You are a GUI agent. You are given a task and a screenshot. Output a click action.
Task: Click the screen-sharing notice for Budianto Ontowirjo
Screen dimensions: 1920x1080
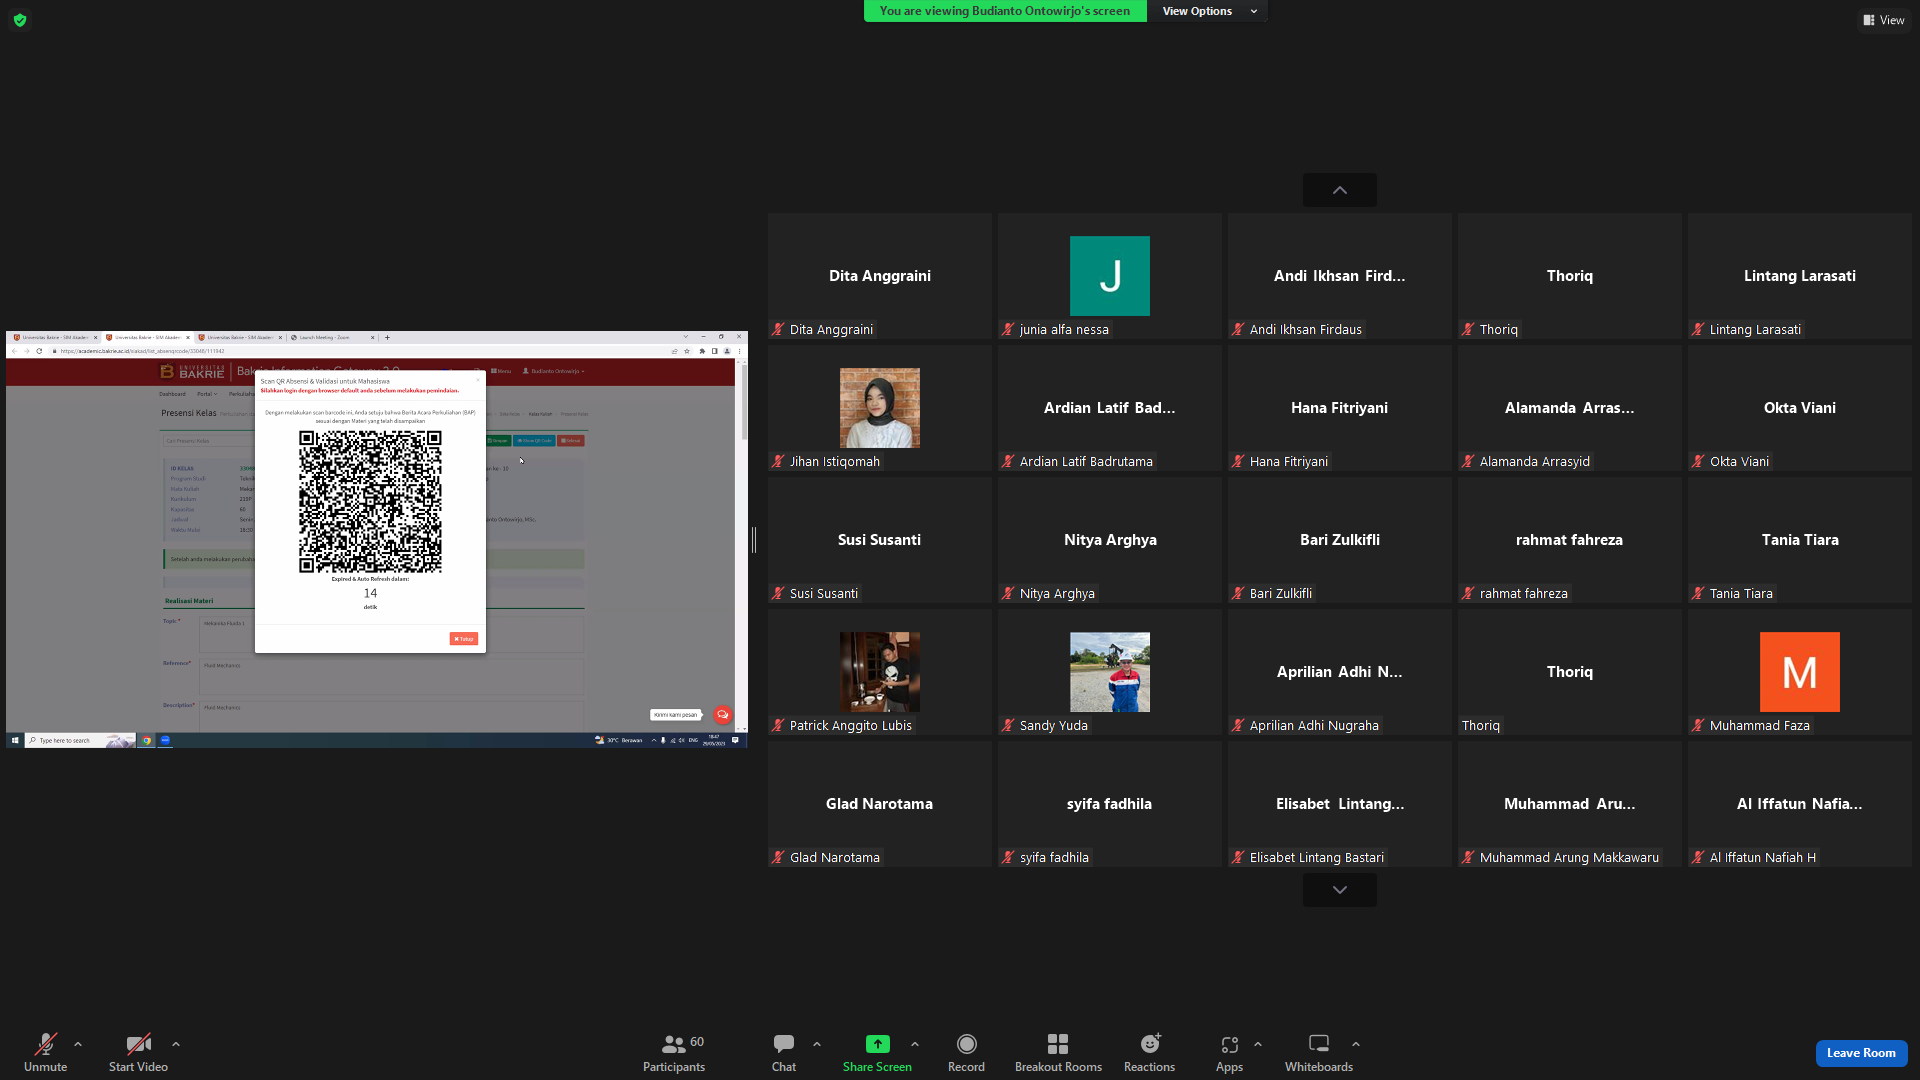tap(1005, 11)
